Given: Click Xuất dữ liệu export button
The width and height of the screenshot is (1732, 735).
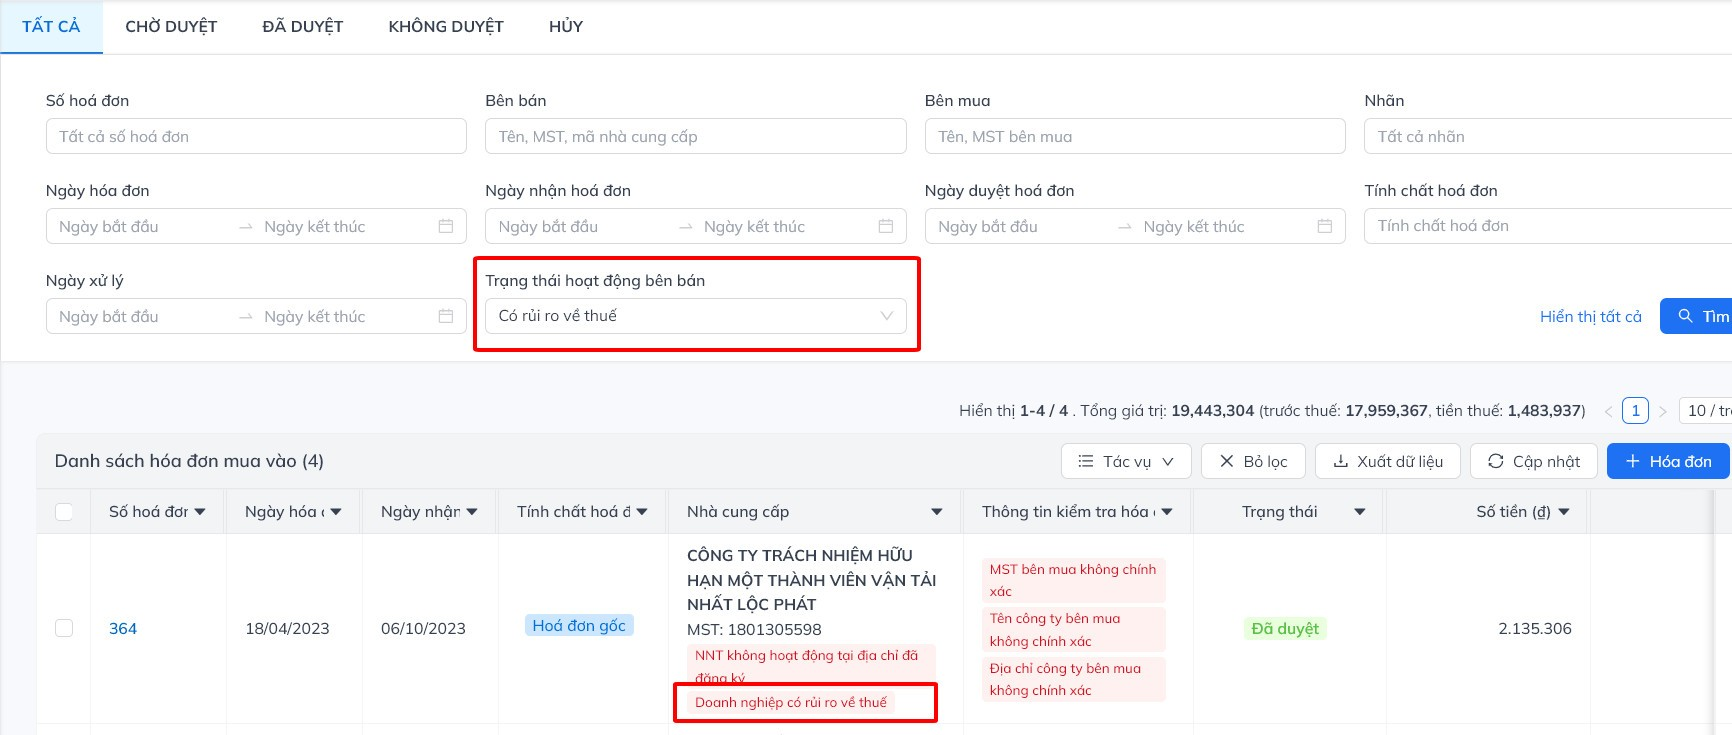Looking at the screenshot, I should point(1387,461).
